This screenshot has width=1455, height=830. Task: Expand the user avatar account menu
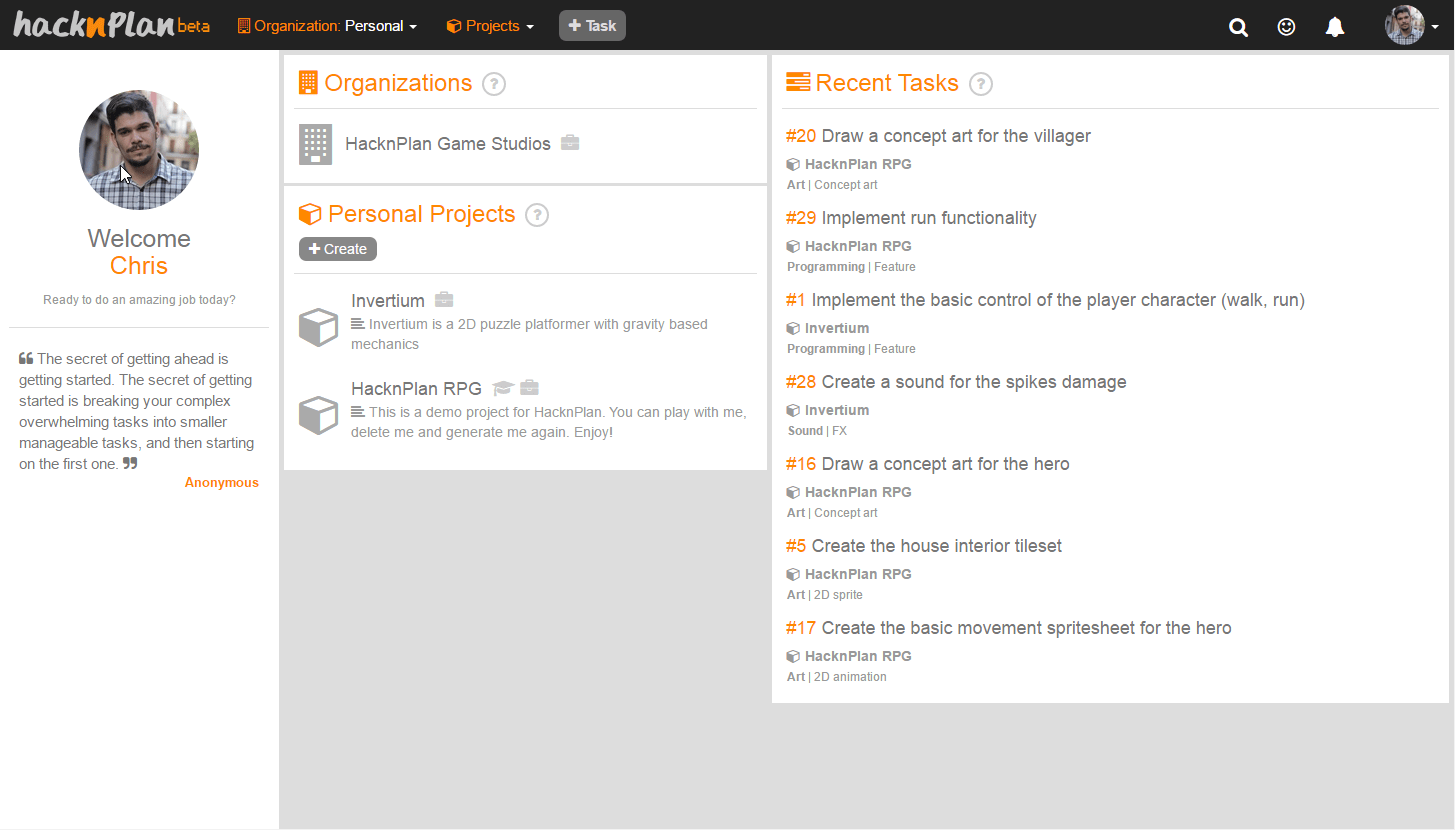(1412, 26)
